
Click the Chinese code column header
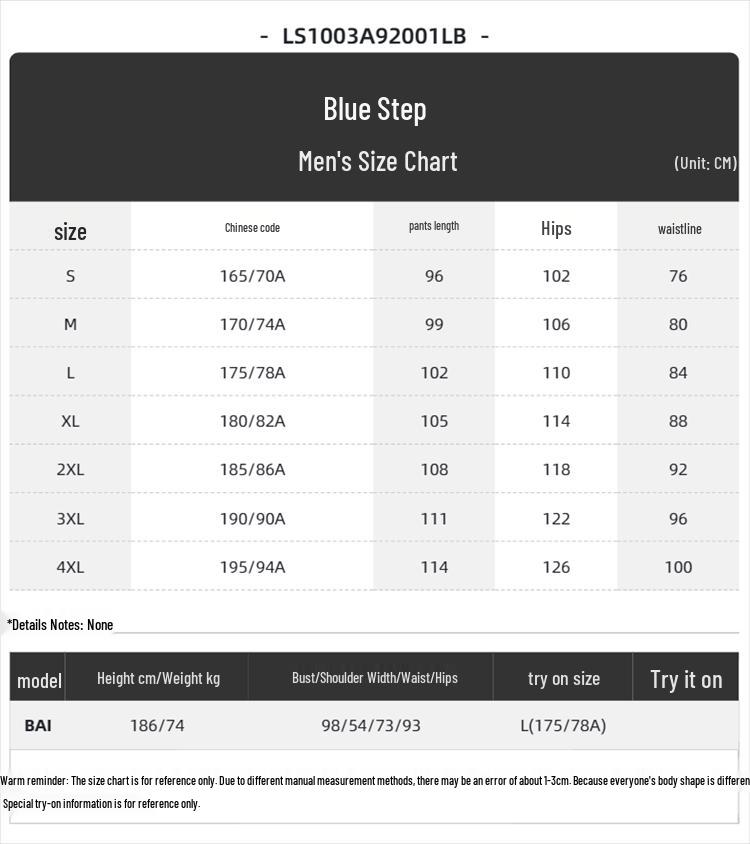[x=252, y=228]
